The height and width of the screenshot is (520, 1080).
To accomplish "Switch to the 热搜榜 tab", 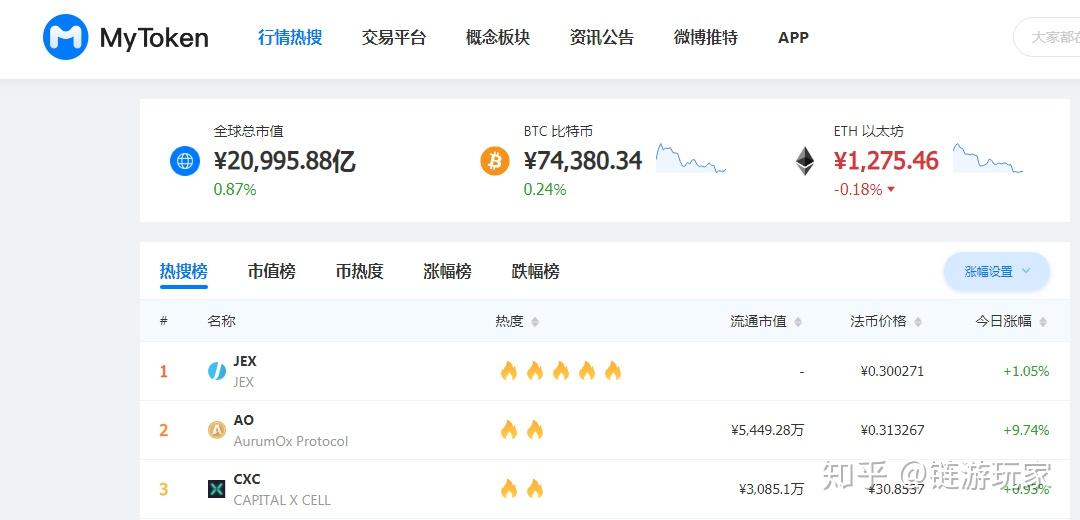I will pyautogui.click(x=183, y=271).
